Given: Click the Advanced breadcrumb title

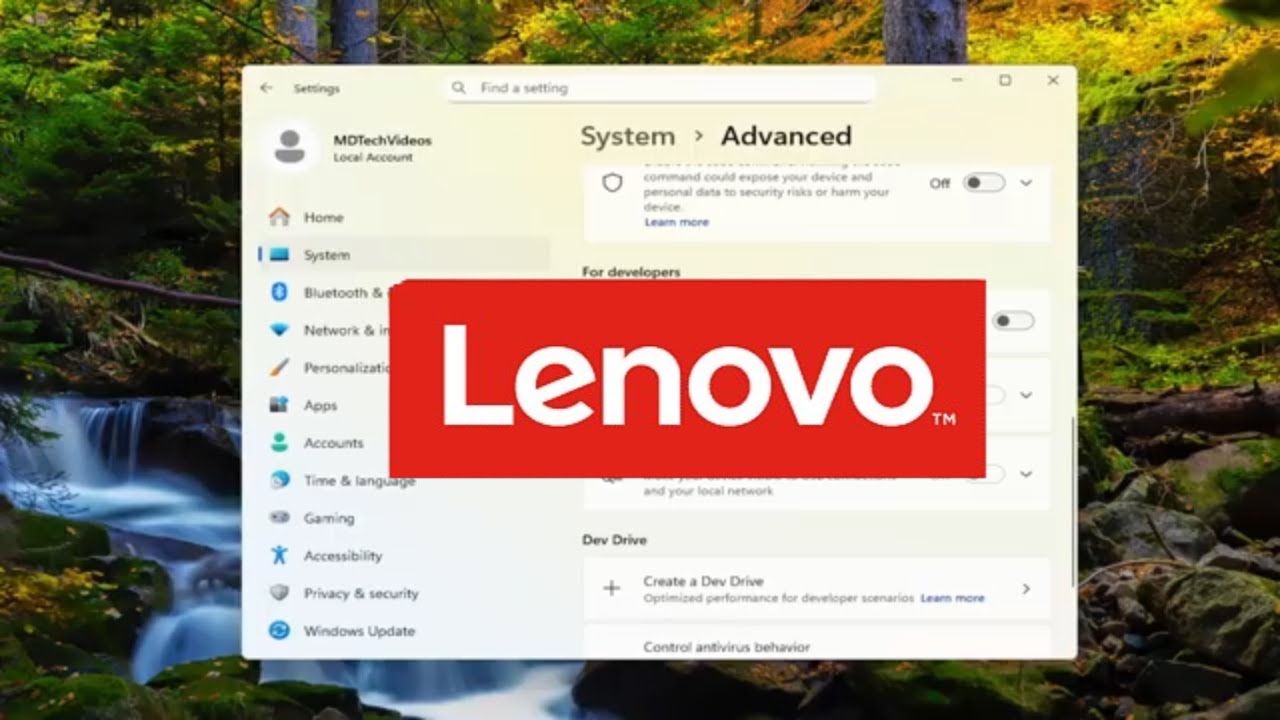Looking at the screenshot, I should pyautogui.click(x=786, y=136).
